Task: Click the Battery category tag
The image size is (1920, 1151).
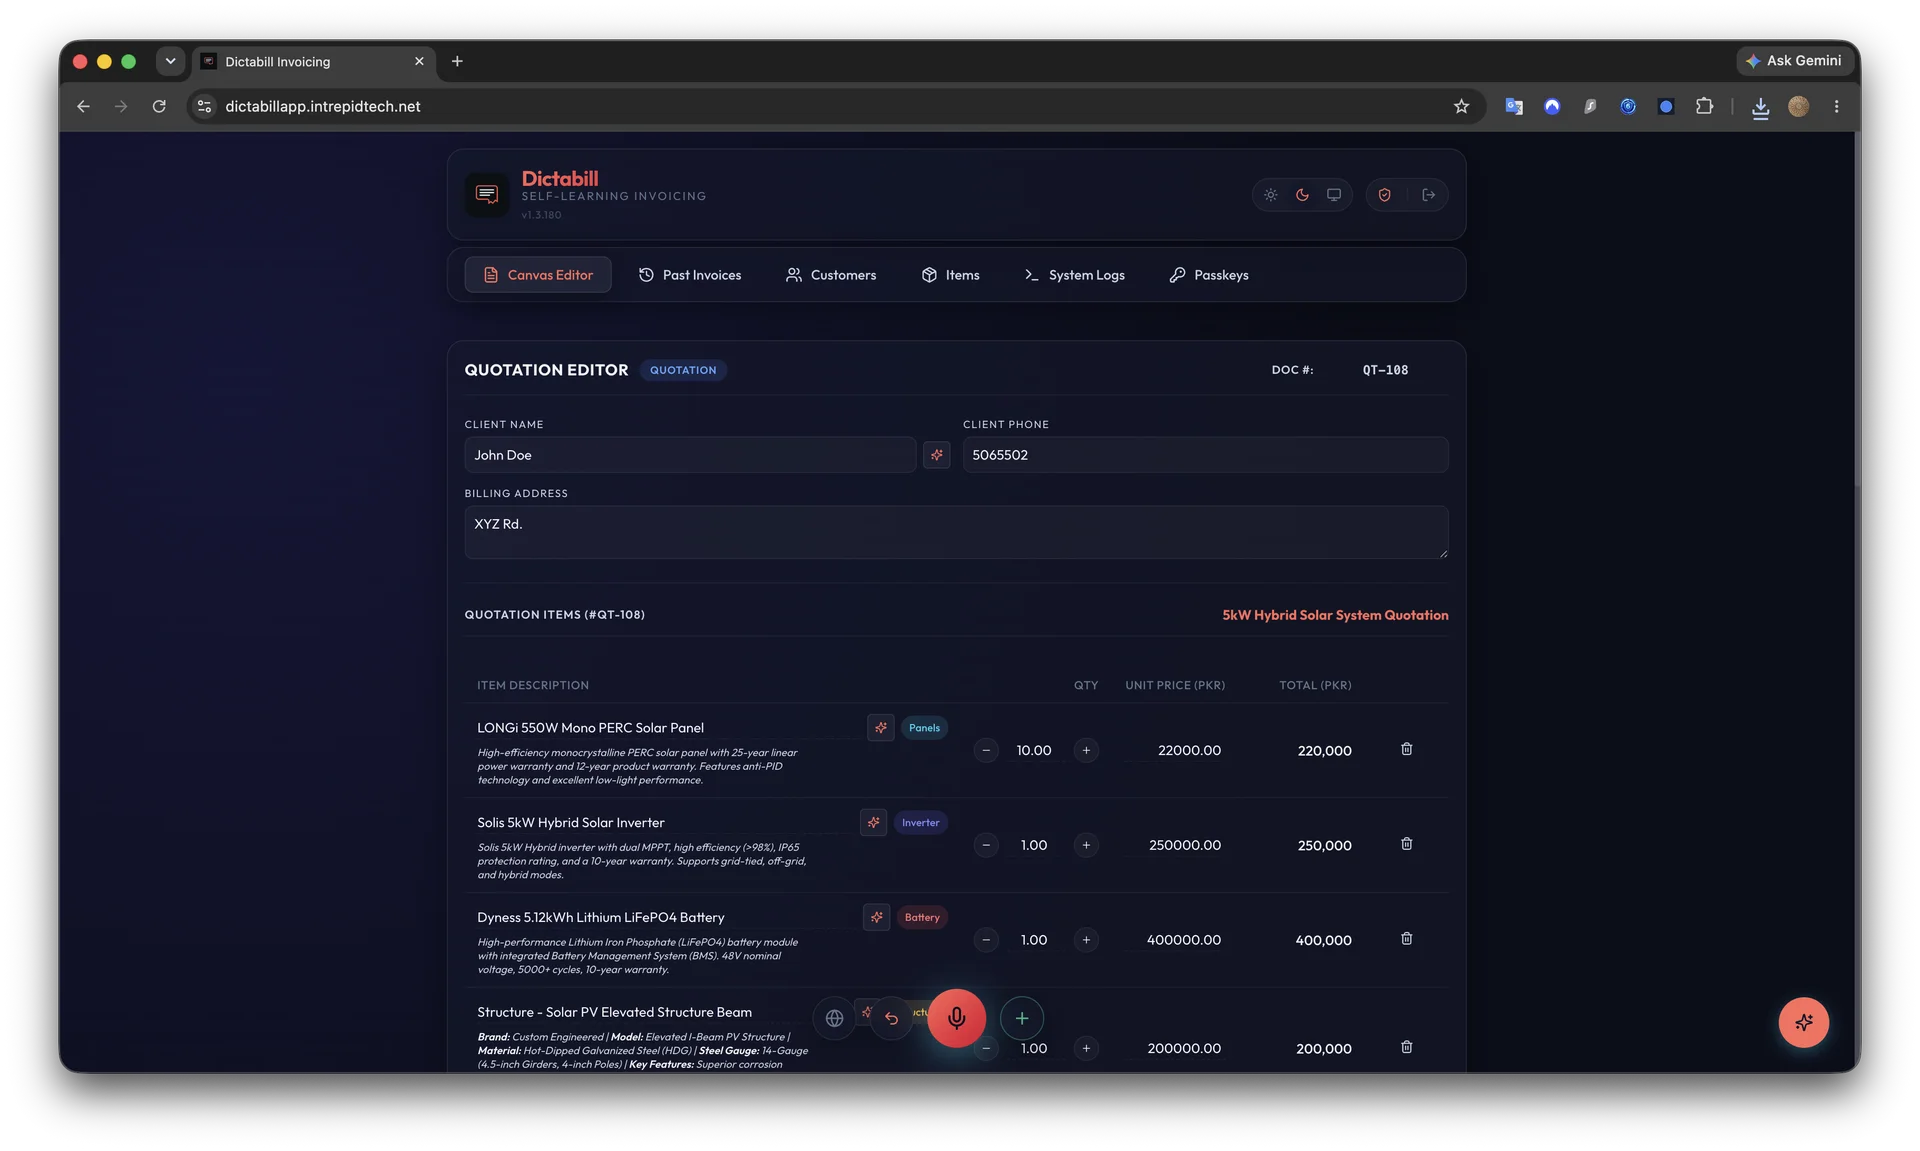Action: pyautogui.click(x=922, y=917)
